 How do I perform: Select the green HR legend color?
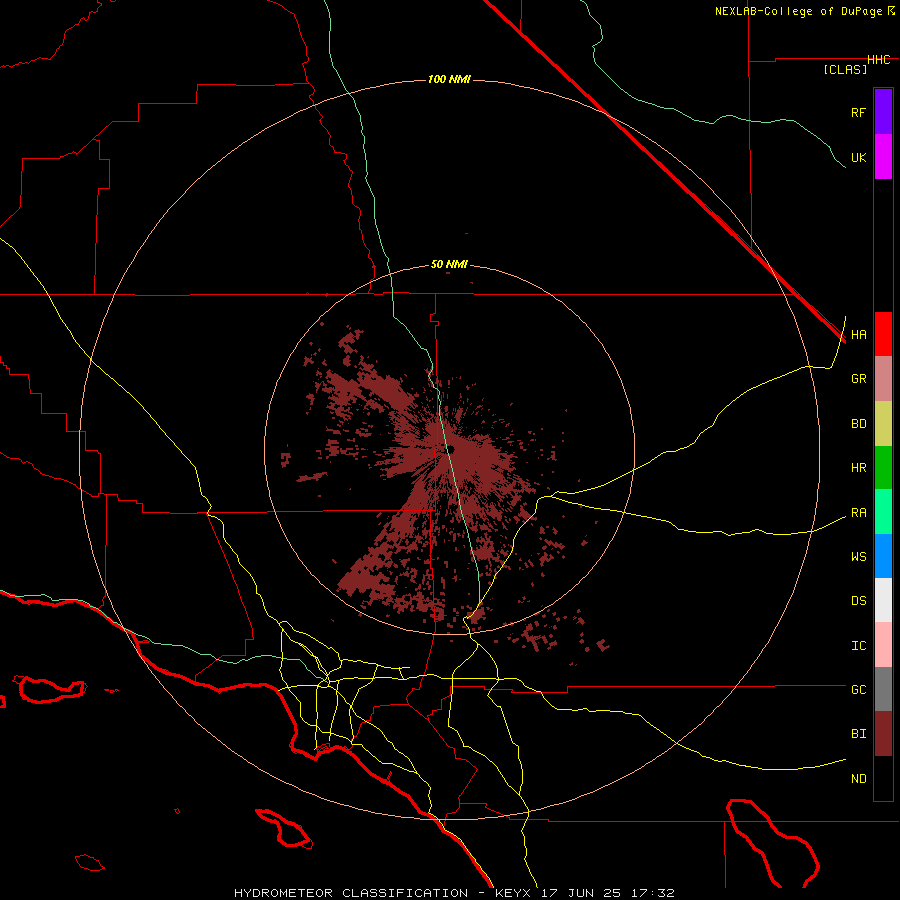click(883, 468)
